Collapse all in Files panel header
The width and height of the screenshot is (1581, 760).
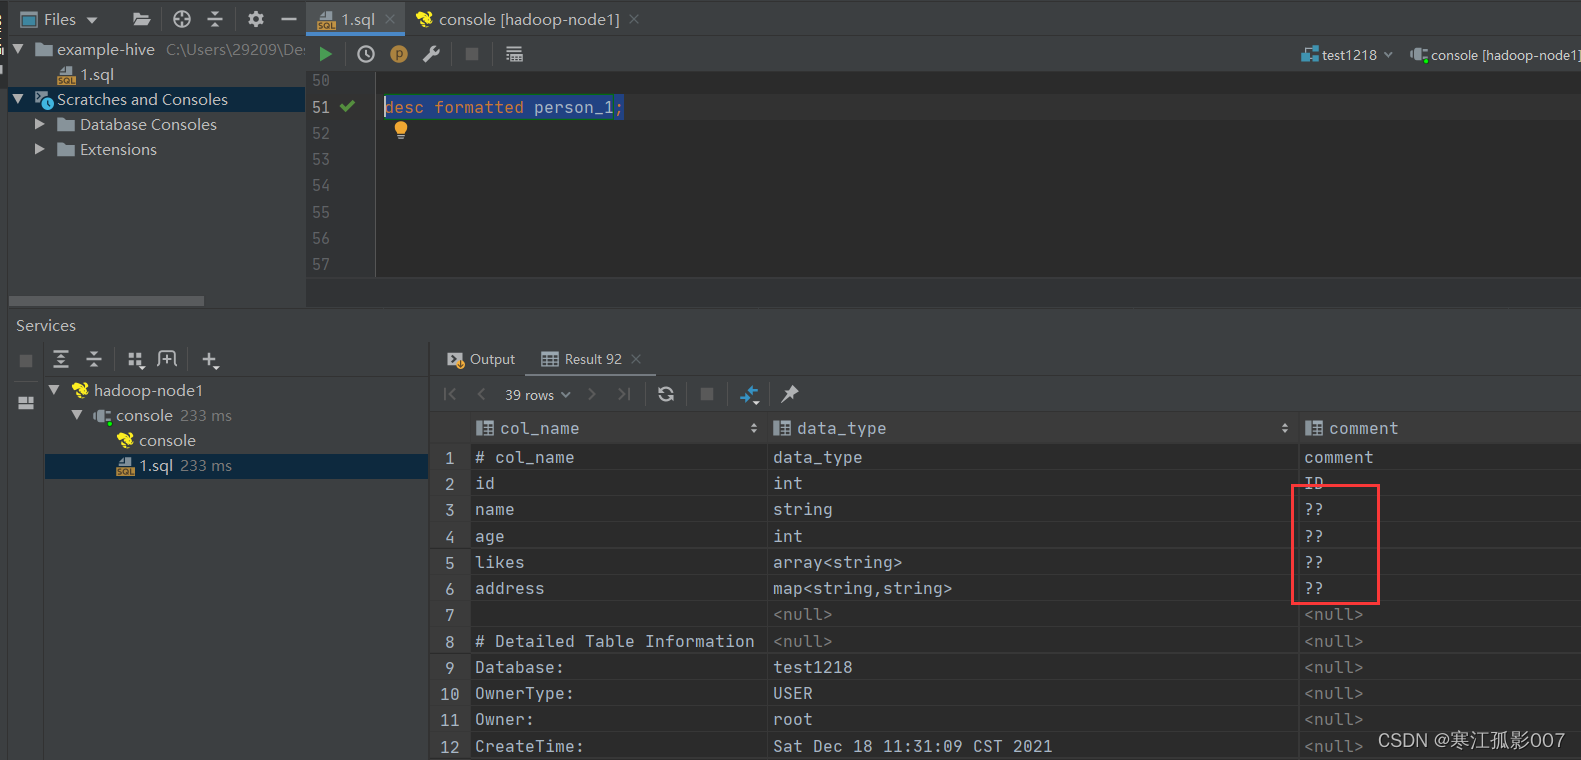coord(215,19)
